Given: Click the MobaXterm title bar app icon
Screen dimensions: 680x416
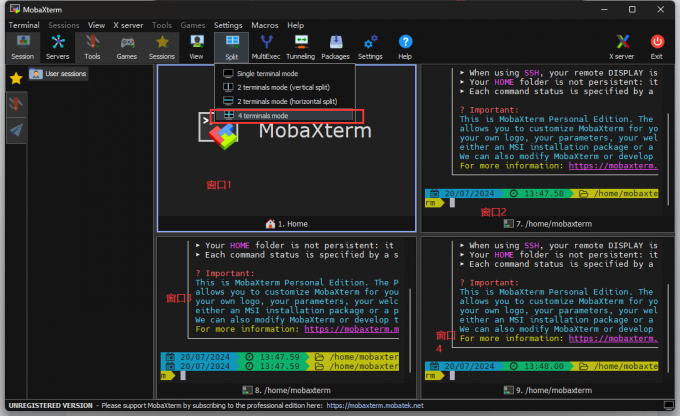Looking at the screenshot, I should click(x=15, y=9).
